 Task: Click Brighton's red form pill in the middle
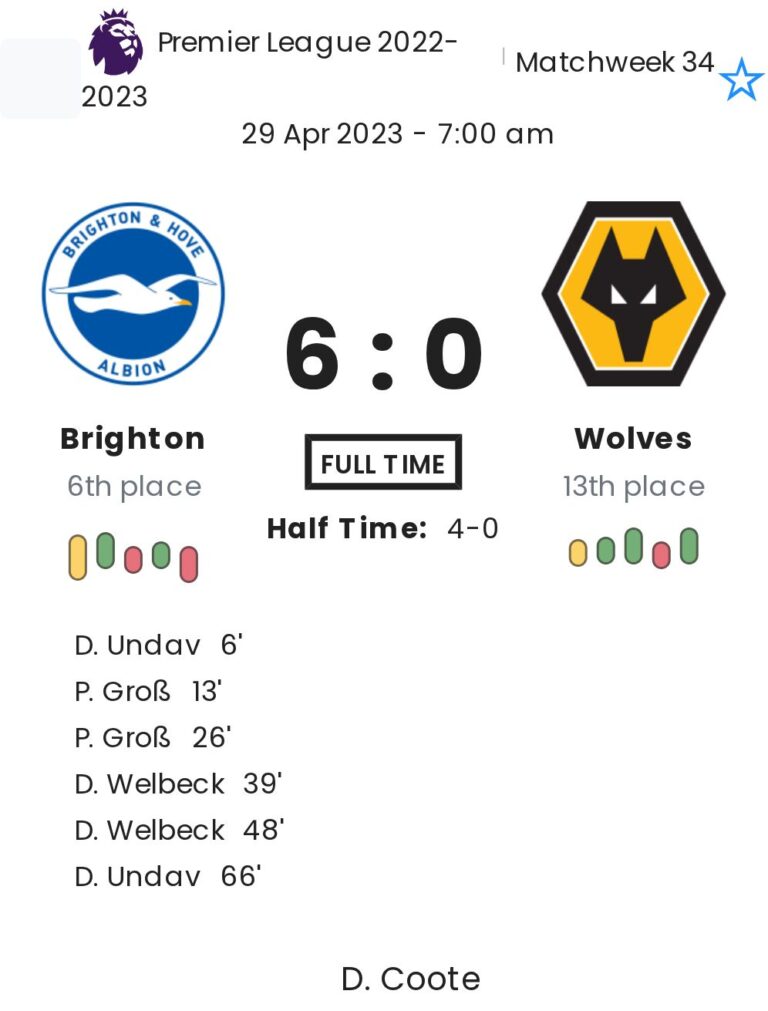[x=131, y=562]
